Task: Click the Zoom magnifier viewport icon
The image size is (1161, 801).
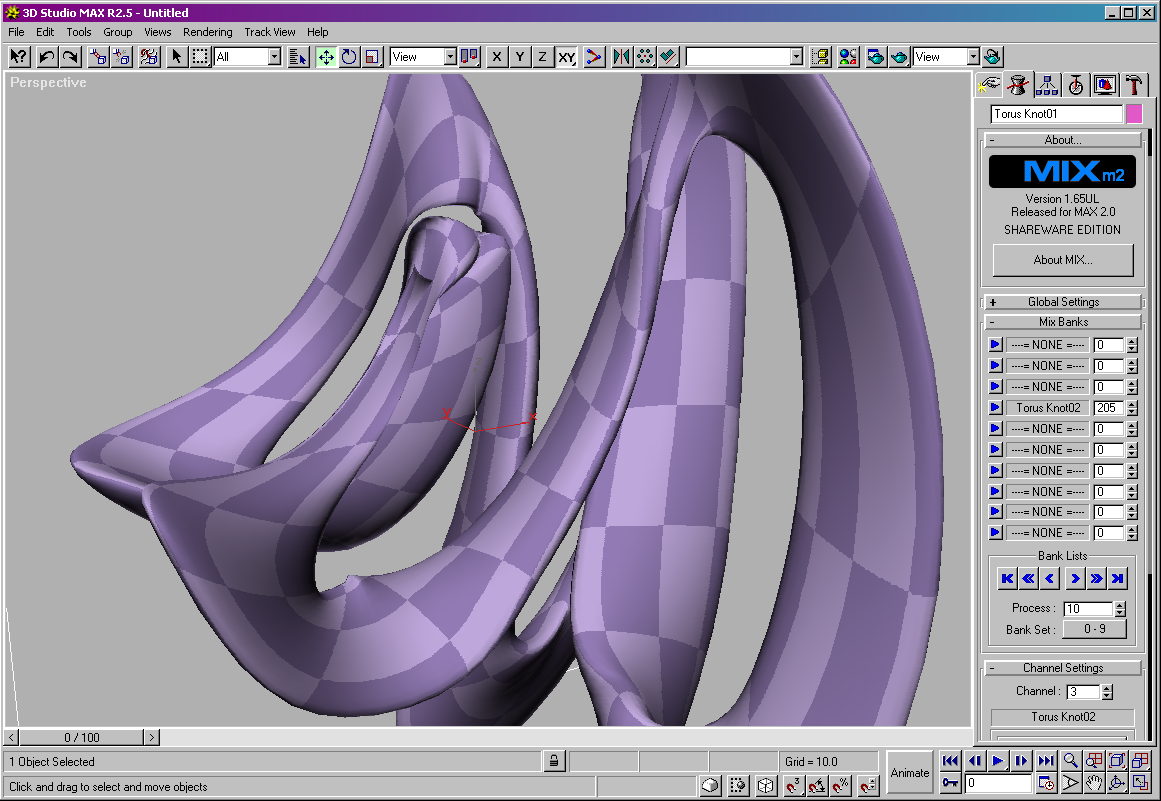Action: pyautogui.click(x=1071, y=760)
